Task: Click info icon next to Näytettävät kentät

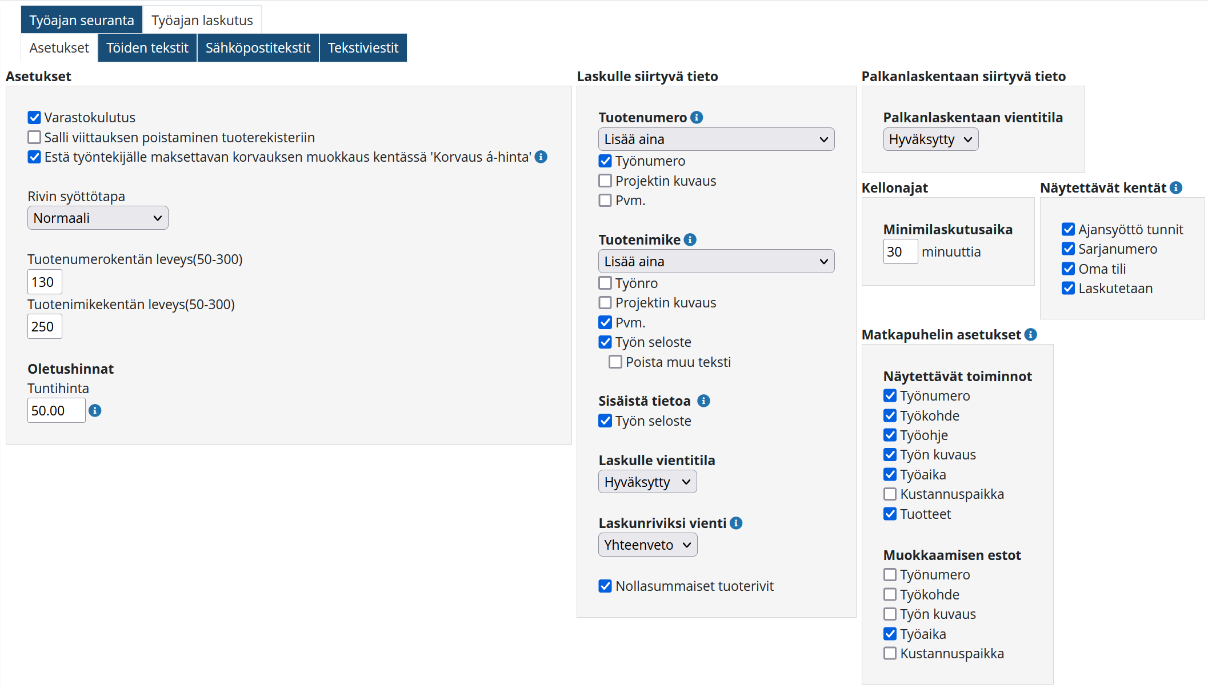Action: tap(1176, 188)
